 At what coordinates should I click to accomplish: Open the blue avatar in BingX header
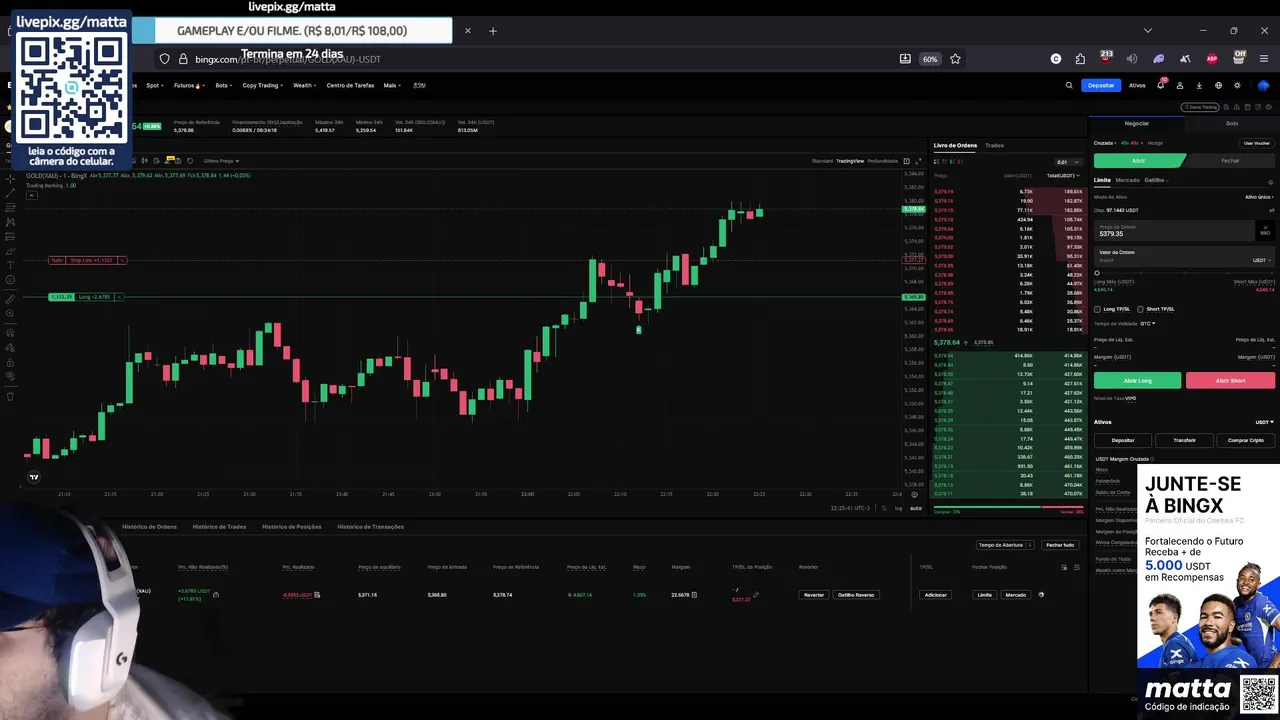coord(1263,85)
